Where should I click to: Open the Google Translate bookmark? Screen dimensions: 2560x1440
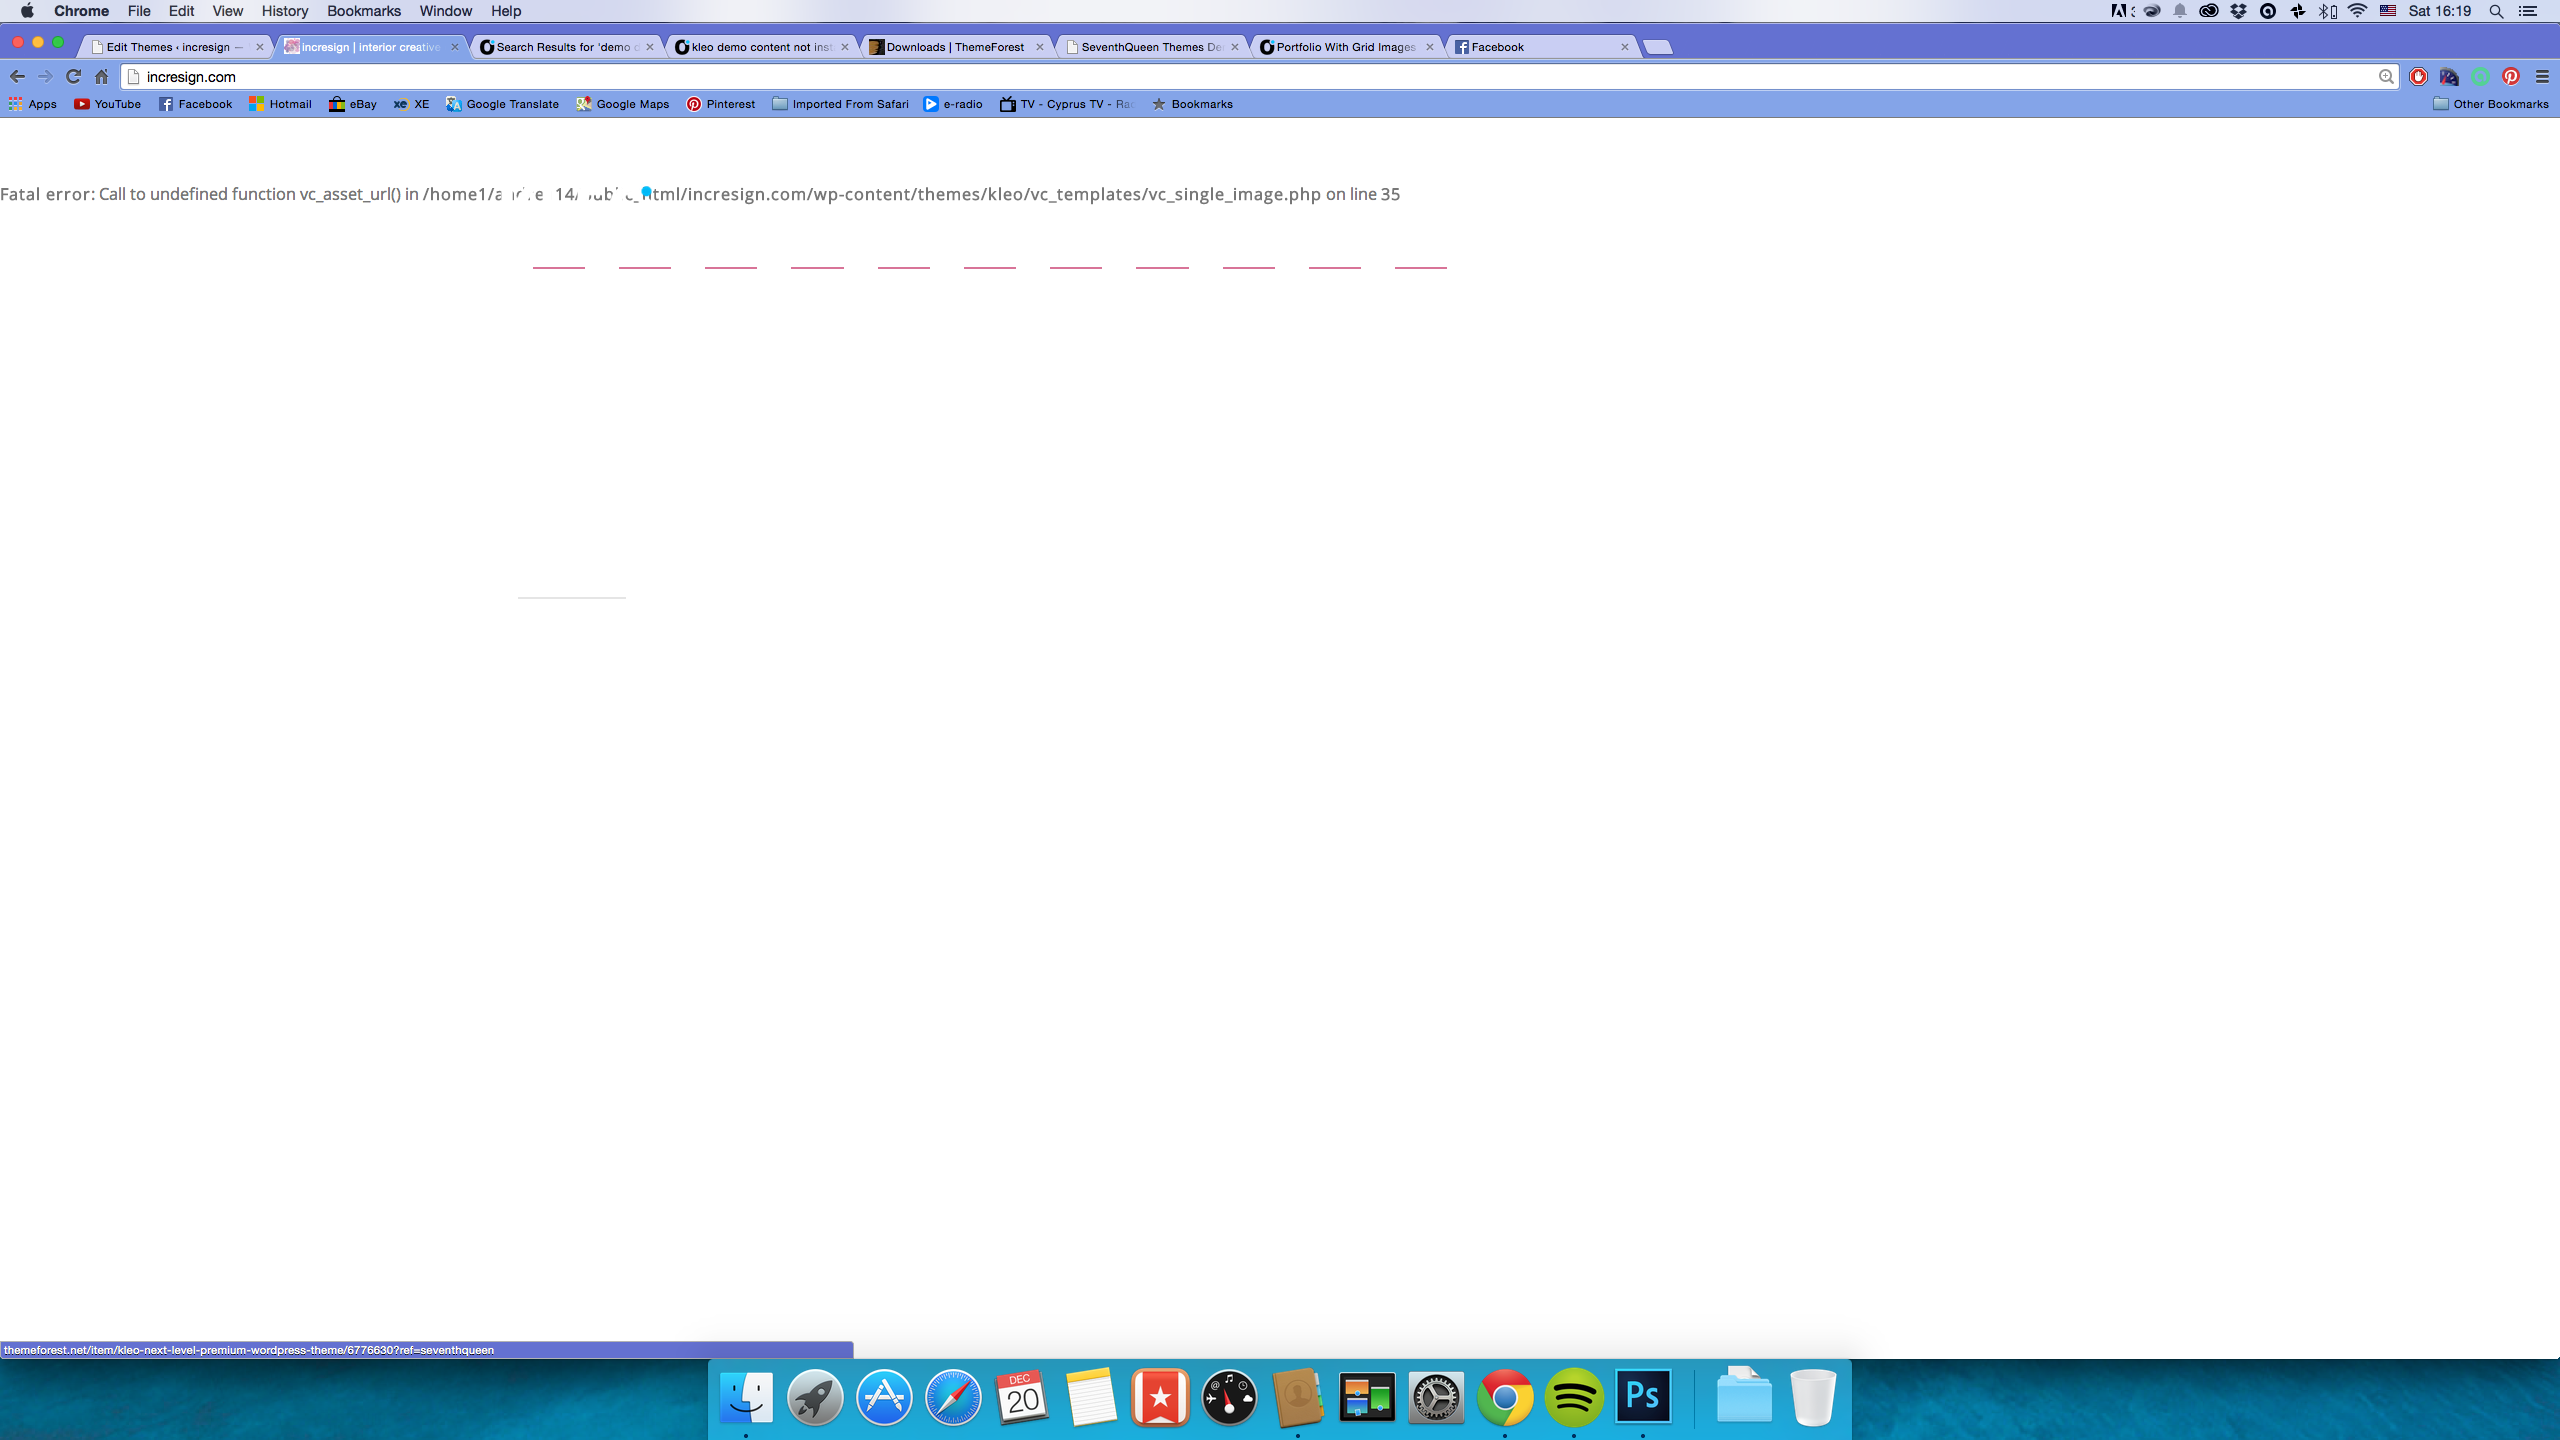[502, 104]
